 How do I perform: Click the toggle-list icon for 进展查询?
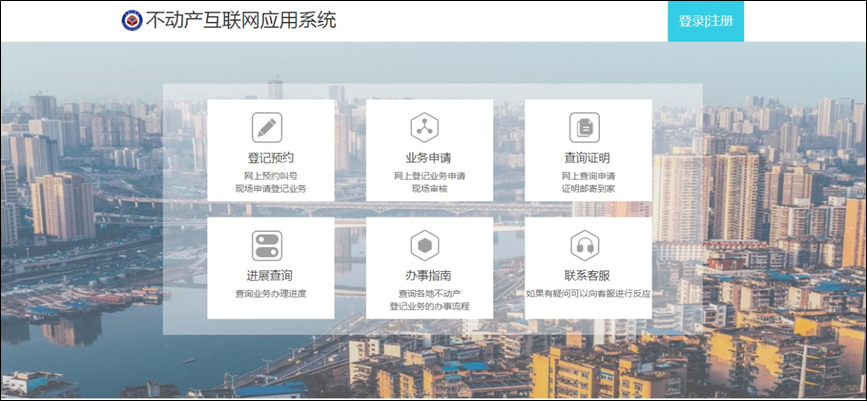(x=267, y=246)
